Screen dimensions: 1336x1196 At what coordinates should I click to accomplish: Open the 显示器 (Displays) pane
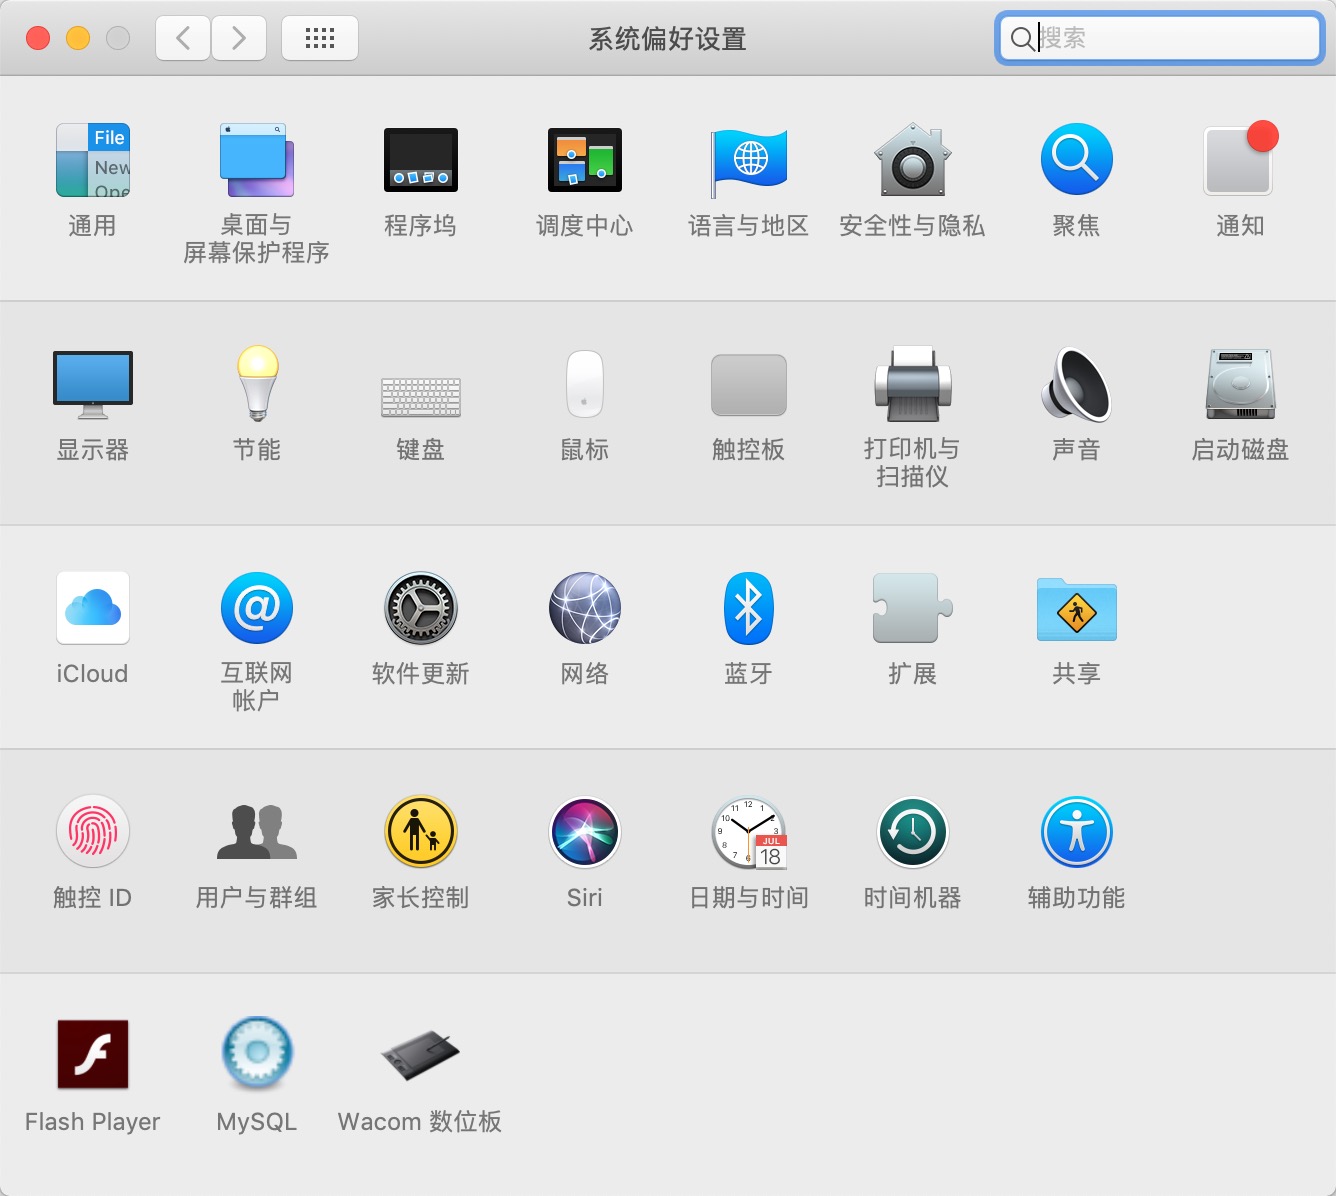[93, 385]
